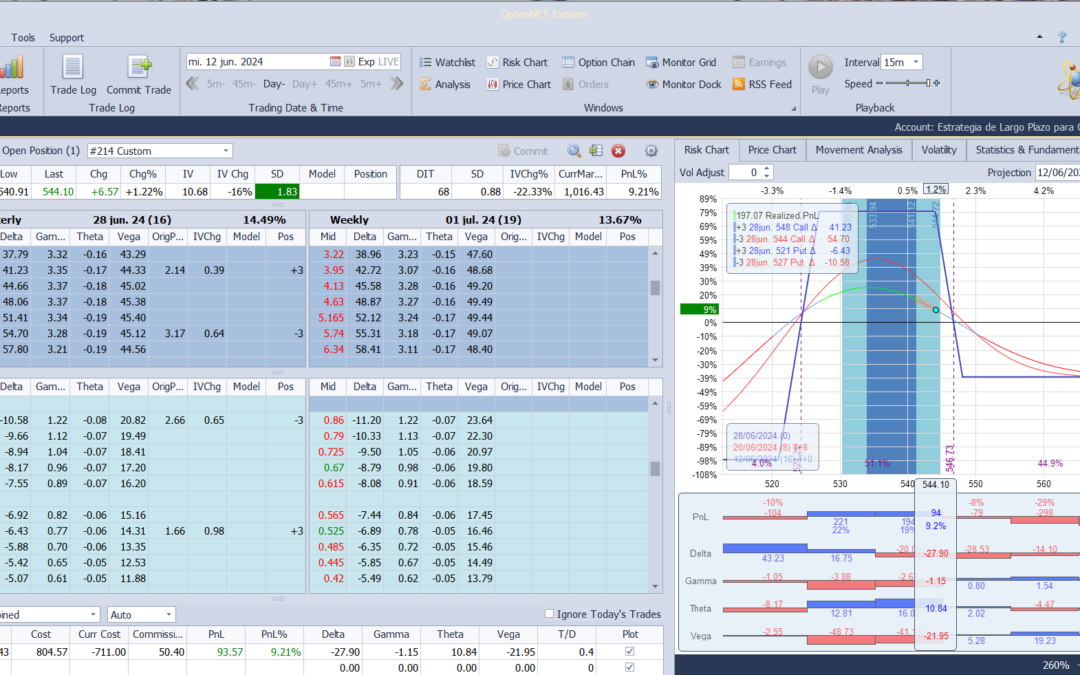The width and height of the screenshot is (1080, 675).
Task: Open calendar picker in trading date field
Action: pyautogui.click(x=335, y=61)
